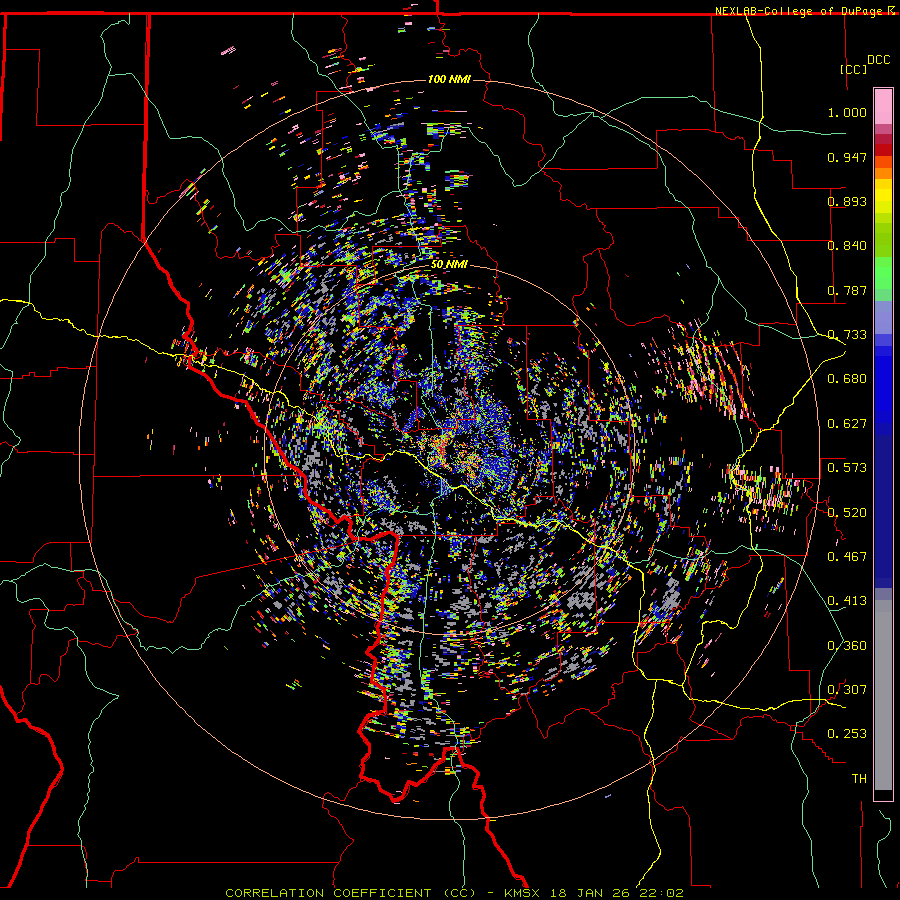This screenshot has height=900, width=900.
Task: Click the 0.627 legend value
Action: [x=847, y=424]
